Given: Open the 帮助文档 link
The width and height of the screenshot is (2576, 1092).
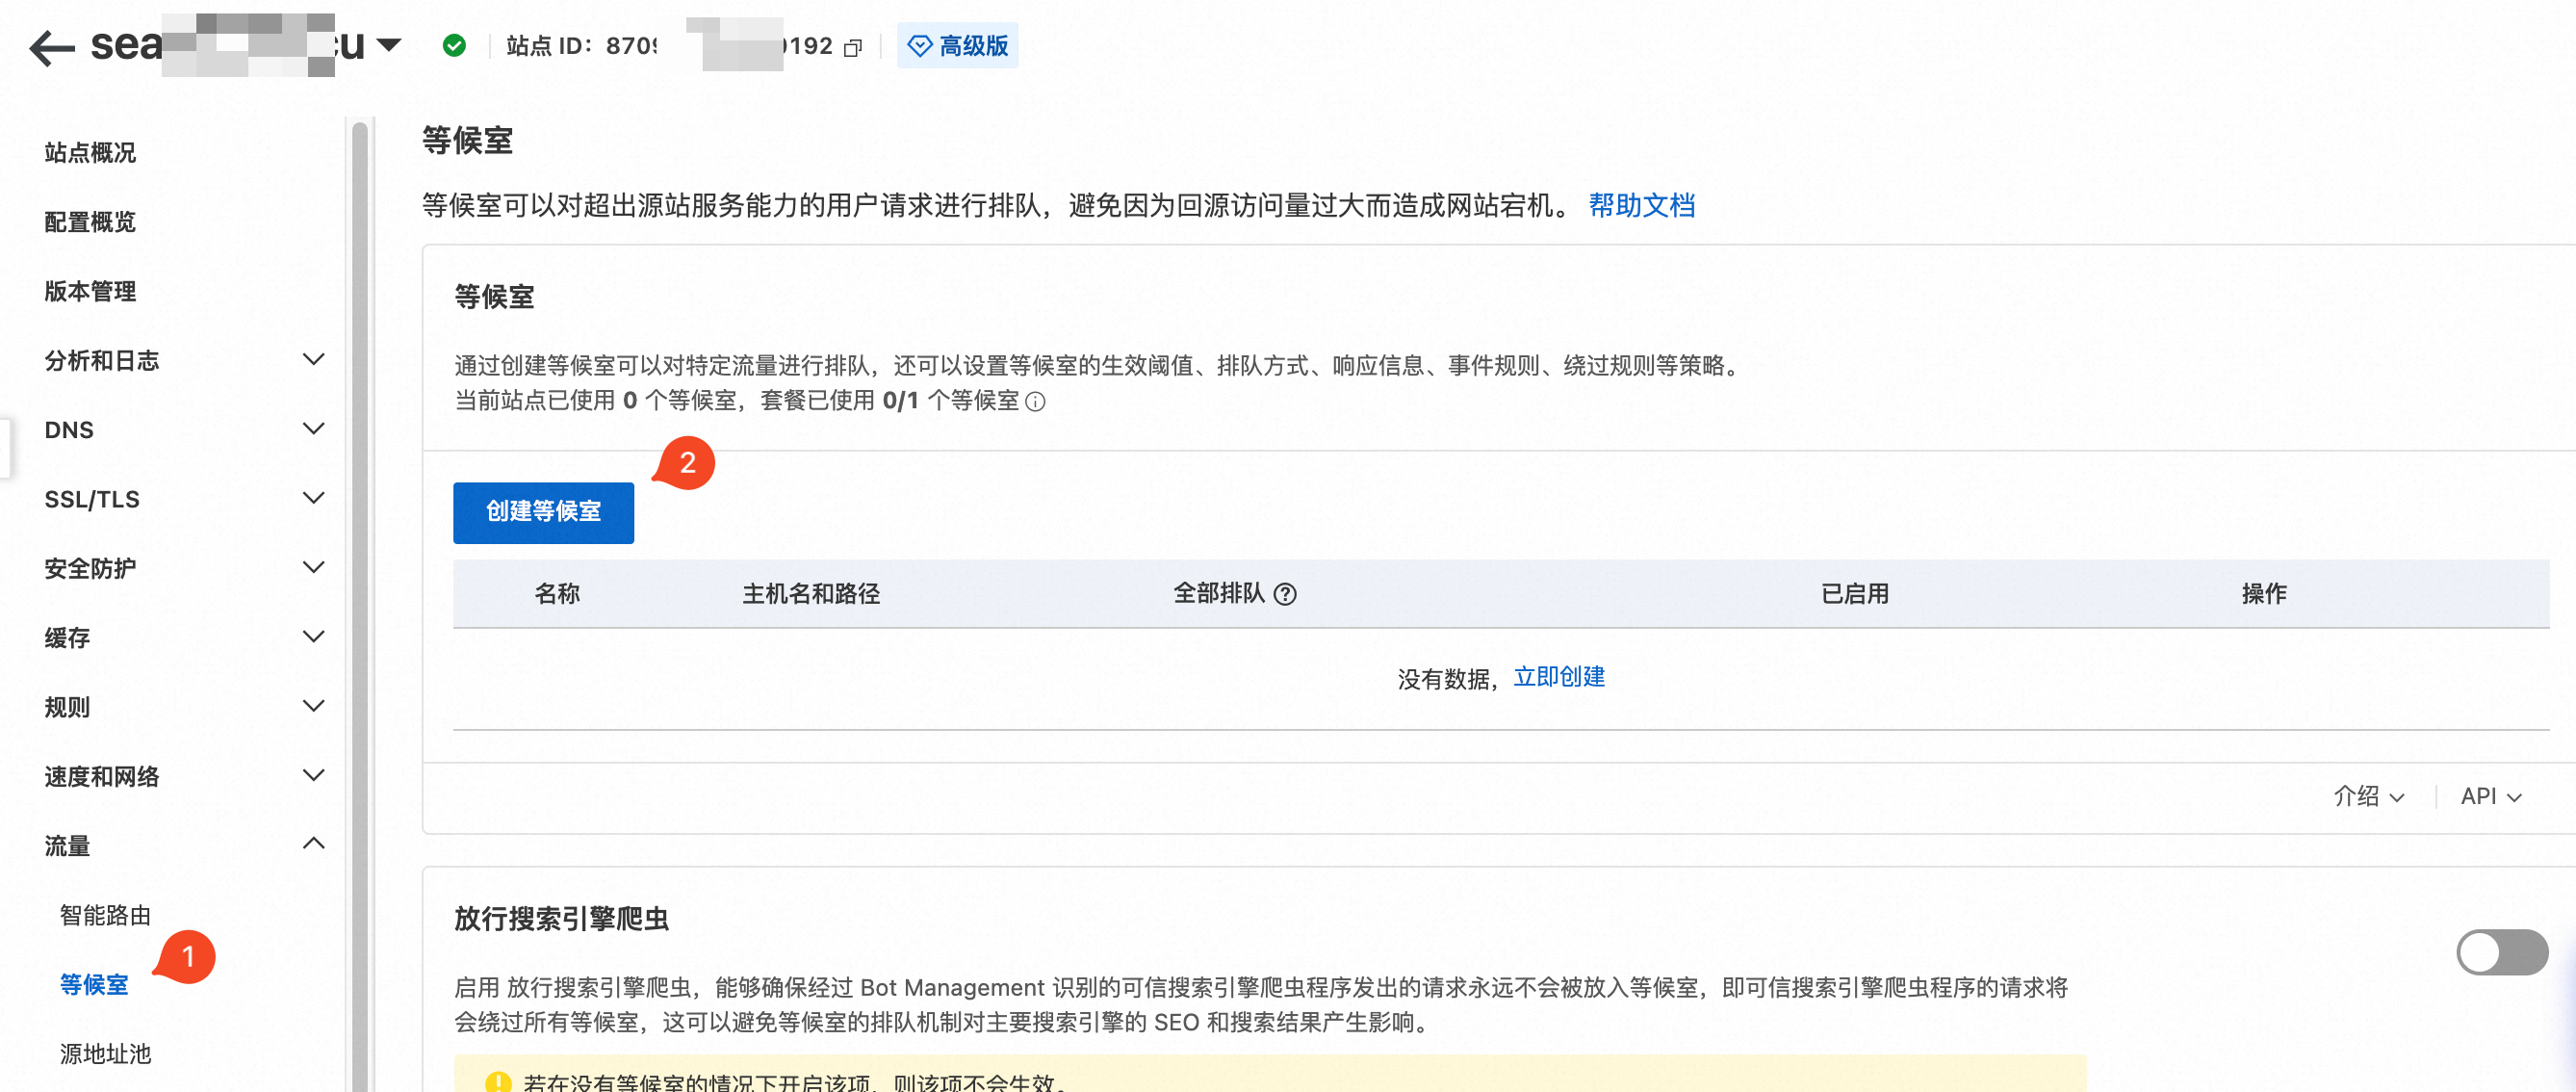Looking at the screenshot, I should tap(1641, 206).
